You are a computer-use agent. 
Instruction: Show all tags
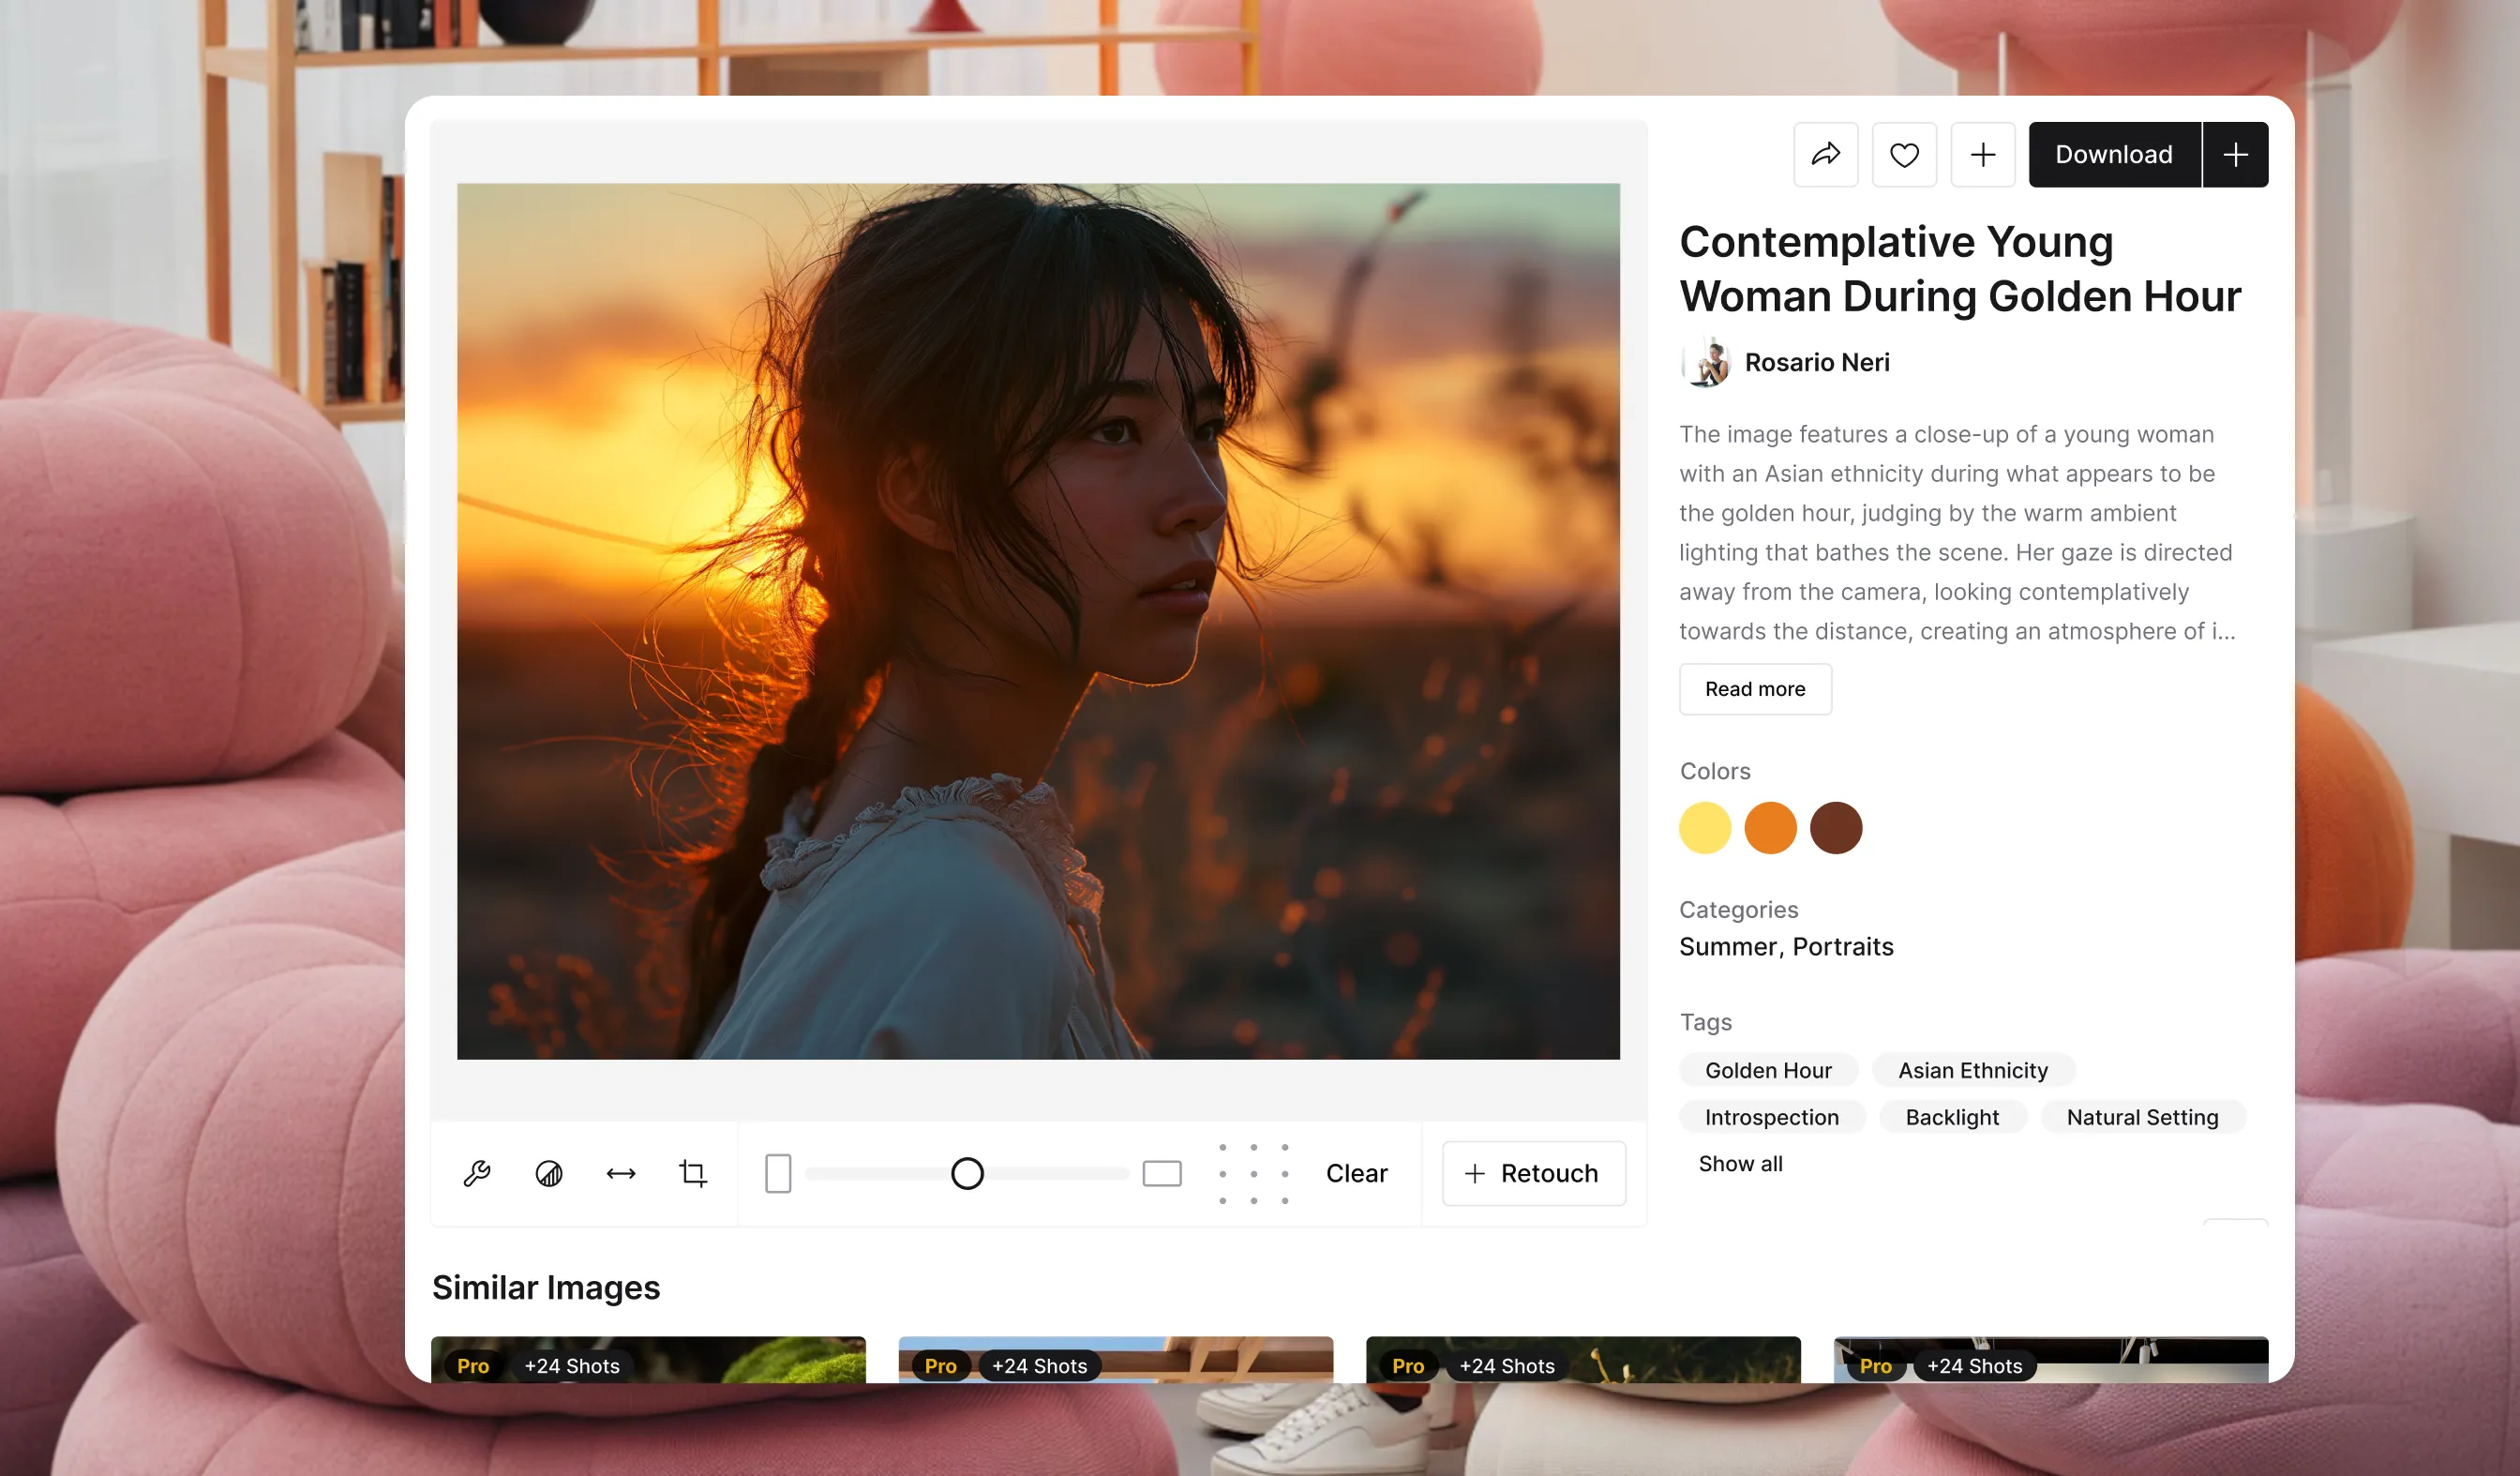pos(1740,1164)
